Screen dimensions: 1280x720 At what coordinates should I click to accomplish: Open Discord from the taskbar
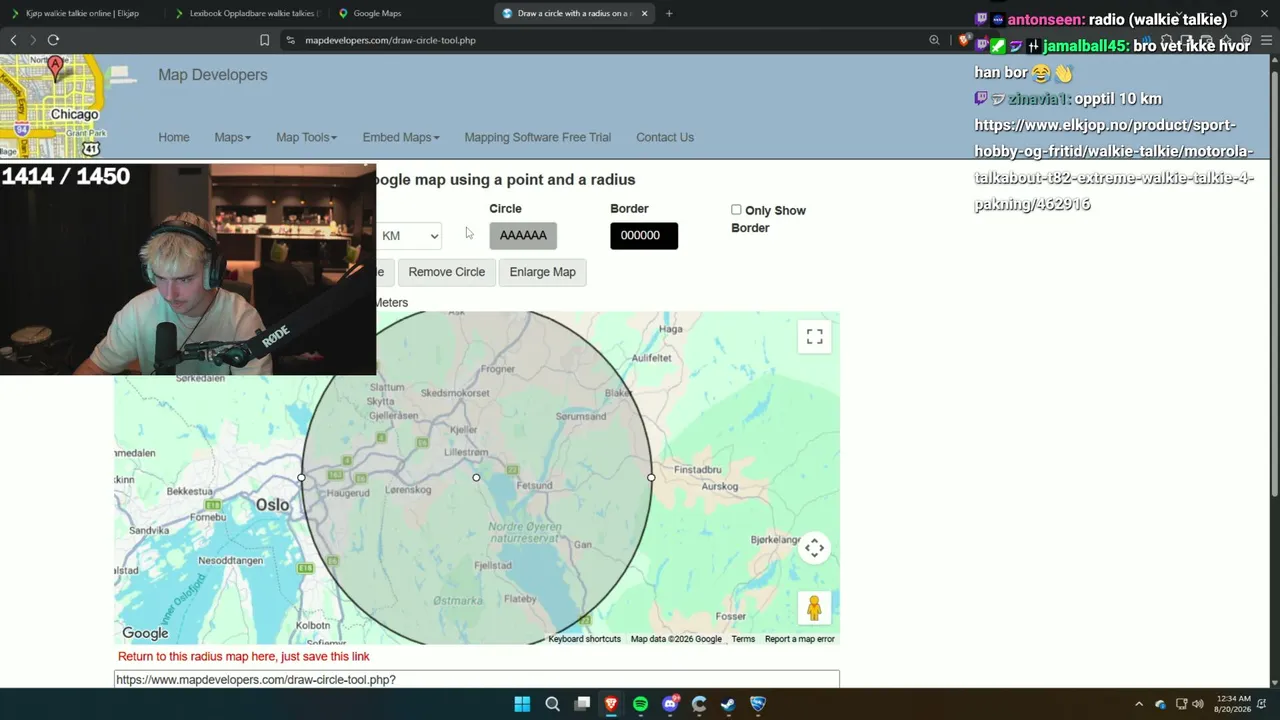click(670, 704)
